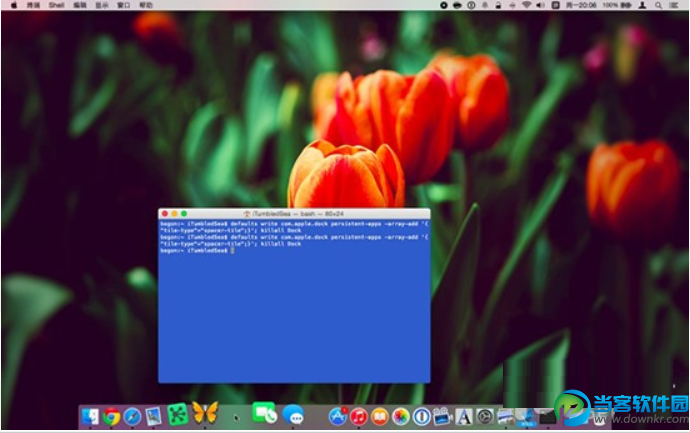This screenshot has width=690, height=433.
Task: Minimize the Terminal window with yellow button
Action: pyautogui.click(x=174, y=213)
